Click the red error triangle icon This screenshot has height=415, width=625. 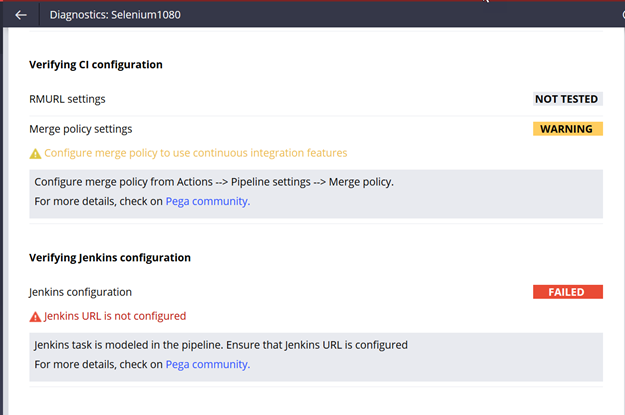36,316
